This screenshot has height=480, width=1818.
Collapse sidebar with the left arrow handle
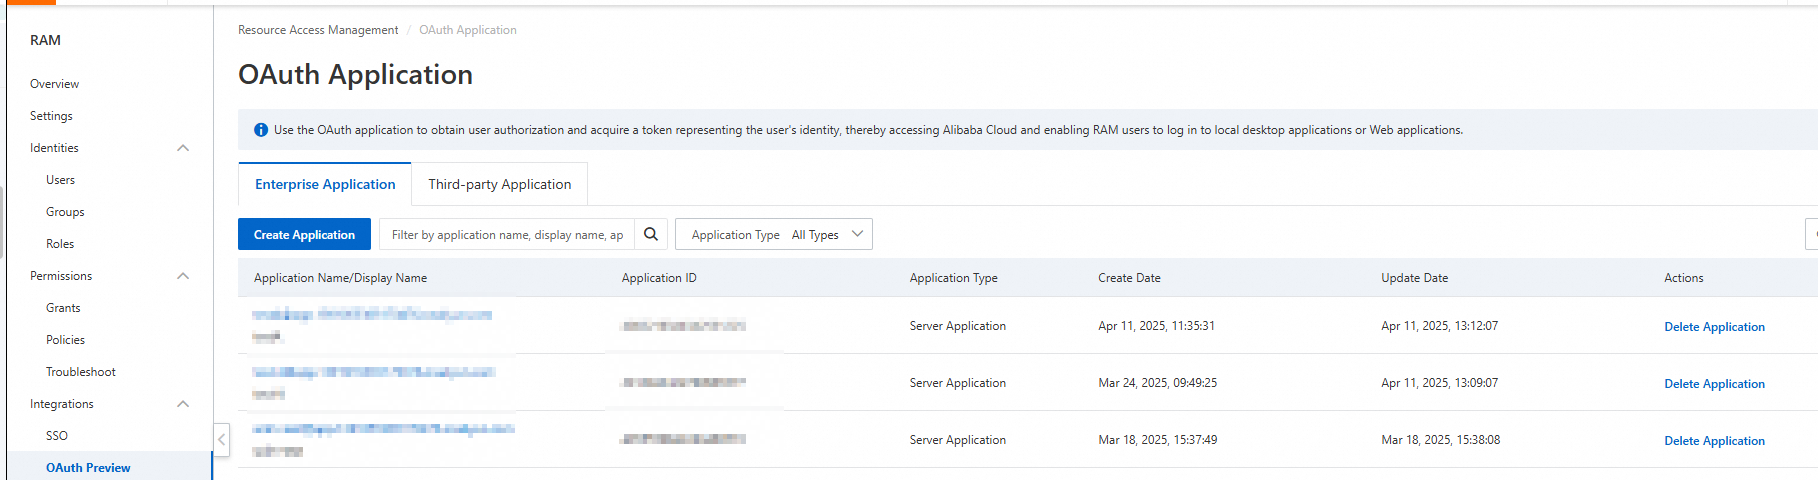pos(222,439)
